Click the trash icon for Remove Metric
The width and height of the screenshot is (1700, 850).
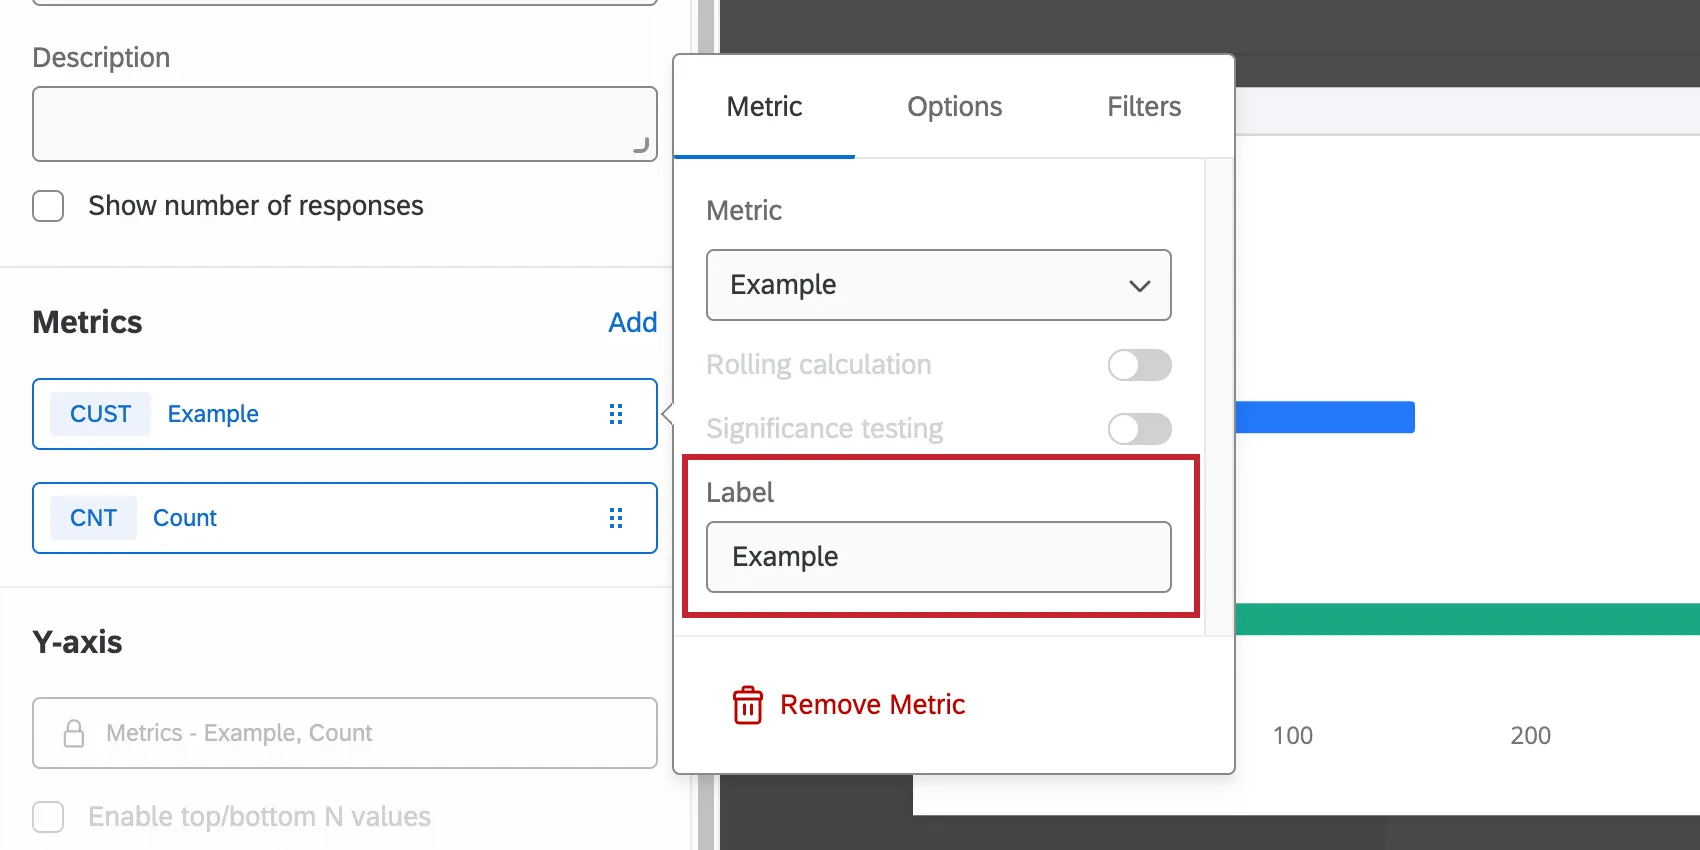click(x=747, y=705)
